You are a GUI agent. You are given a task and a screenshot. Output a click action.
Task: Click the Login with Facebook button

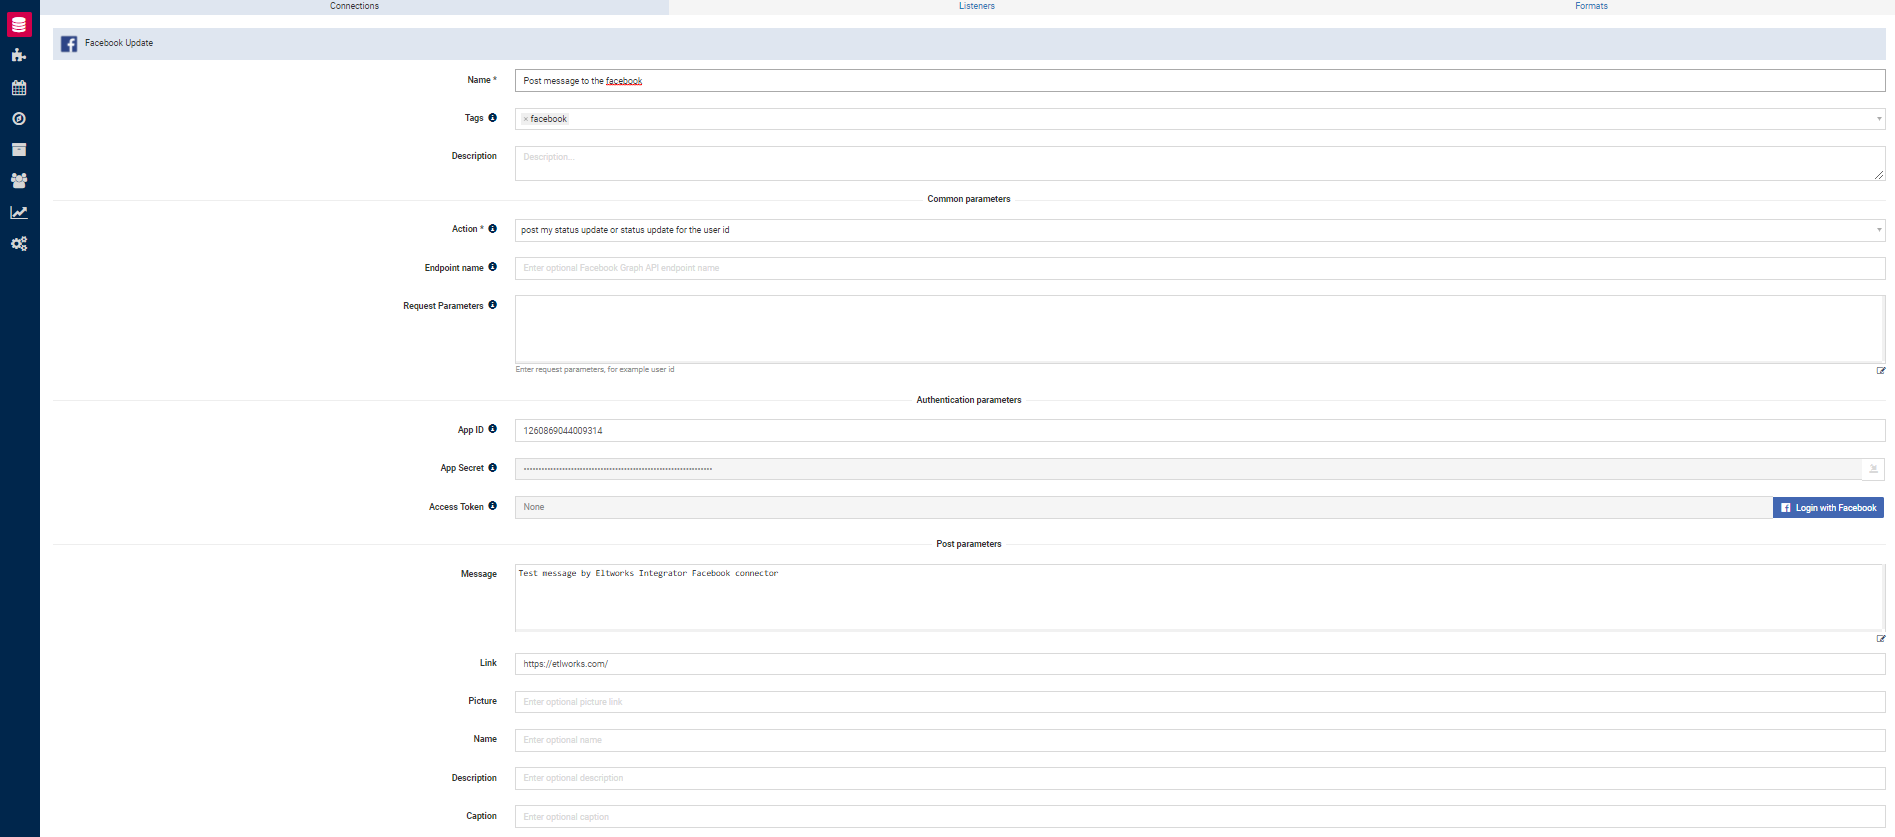click(x=1828, y=508)
